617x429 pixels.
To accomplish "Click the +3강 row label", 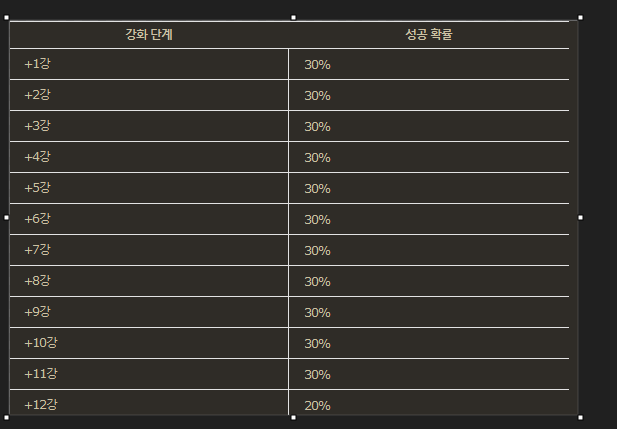I will [x=38, y=126].
